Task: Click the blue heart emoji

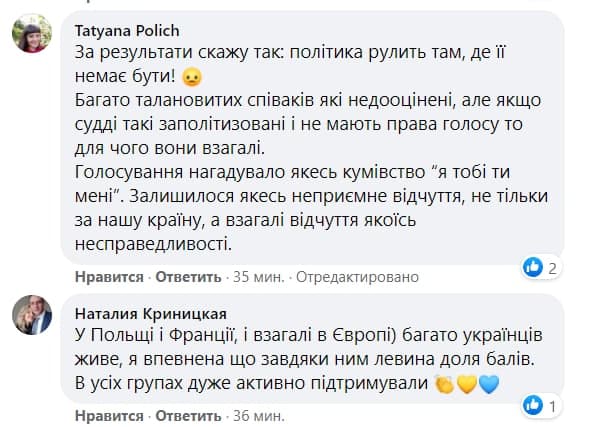Action: pyautogui.click(x=487, y=385)
